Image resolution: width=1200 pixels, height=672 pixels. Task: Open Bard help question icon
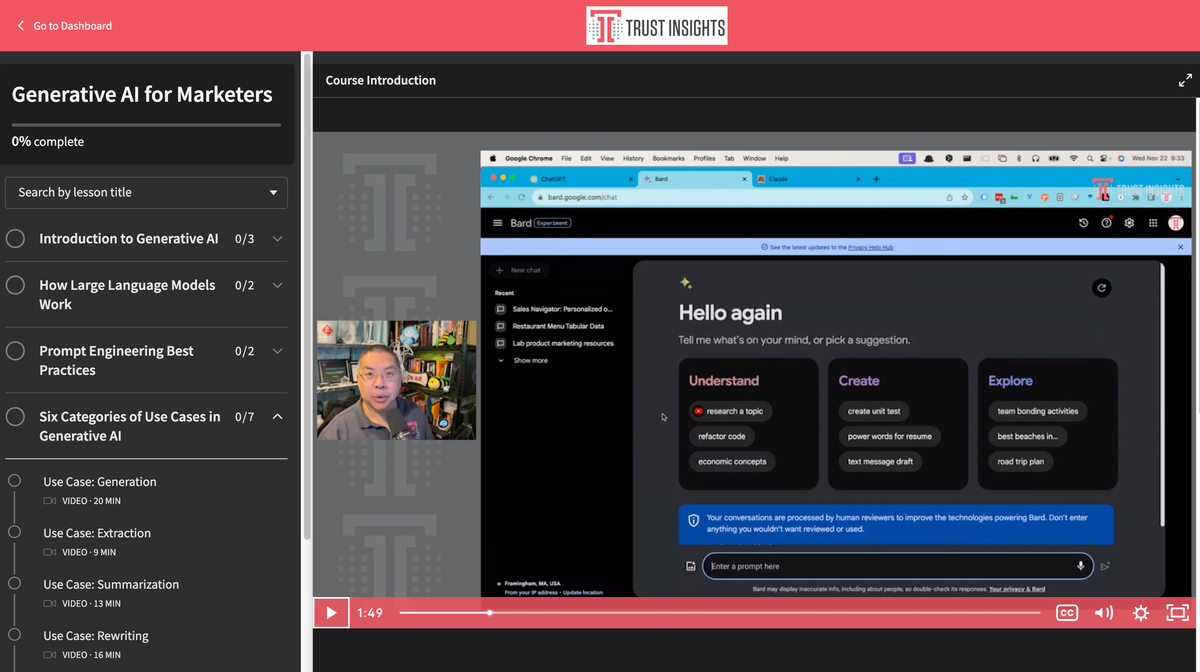coord(1106,223)
